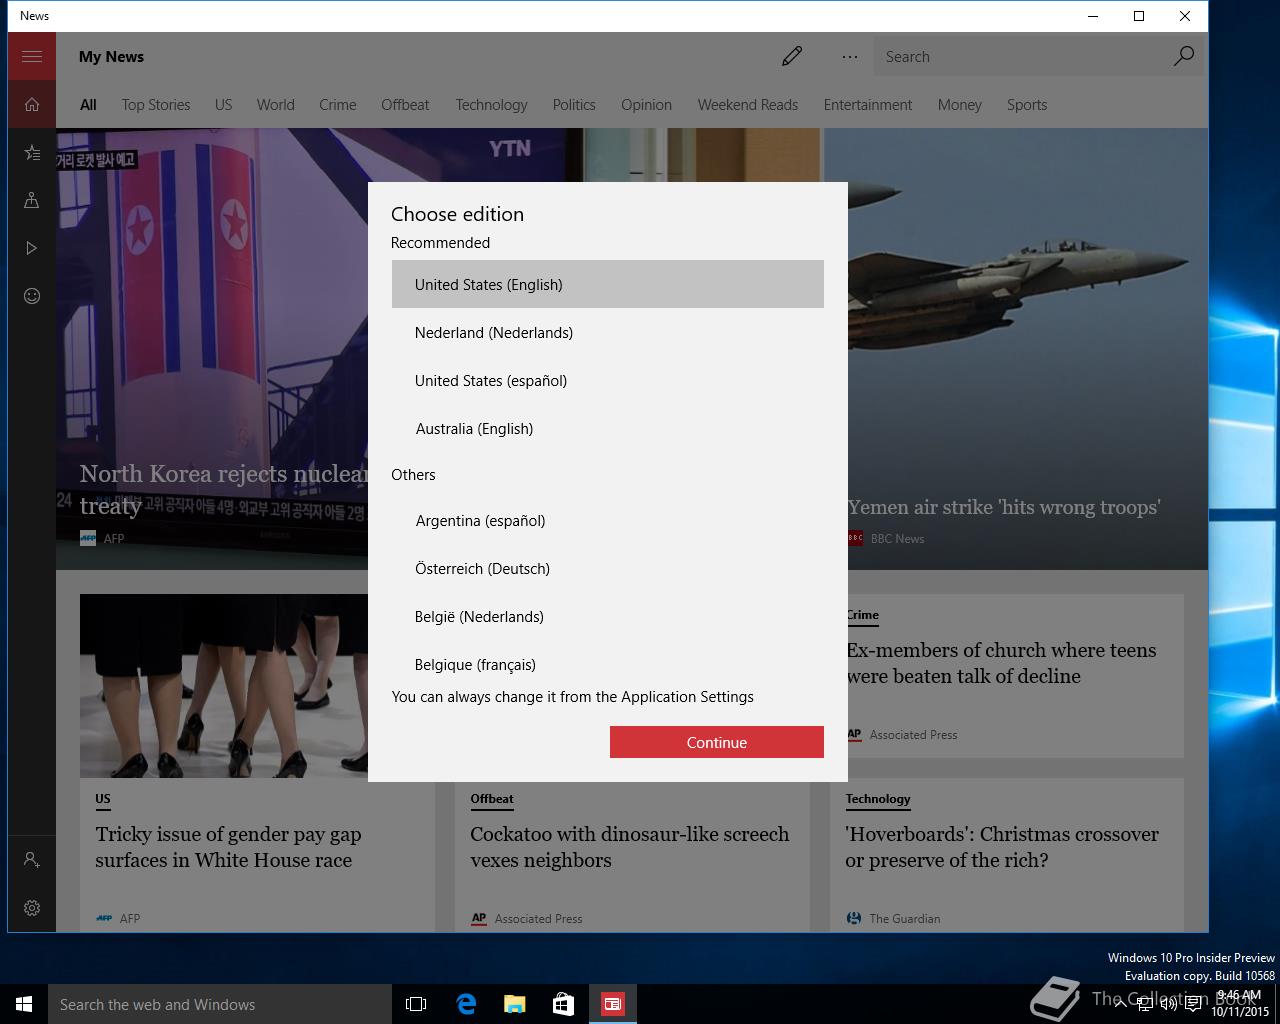The width and height of the screenshot is (1280, 1024).
Task: Choose België (Nederlands) edition
Action: (x=608, y=616)
